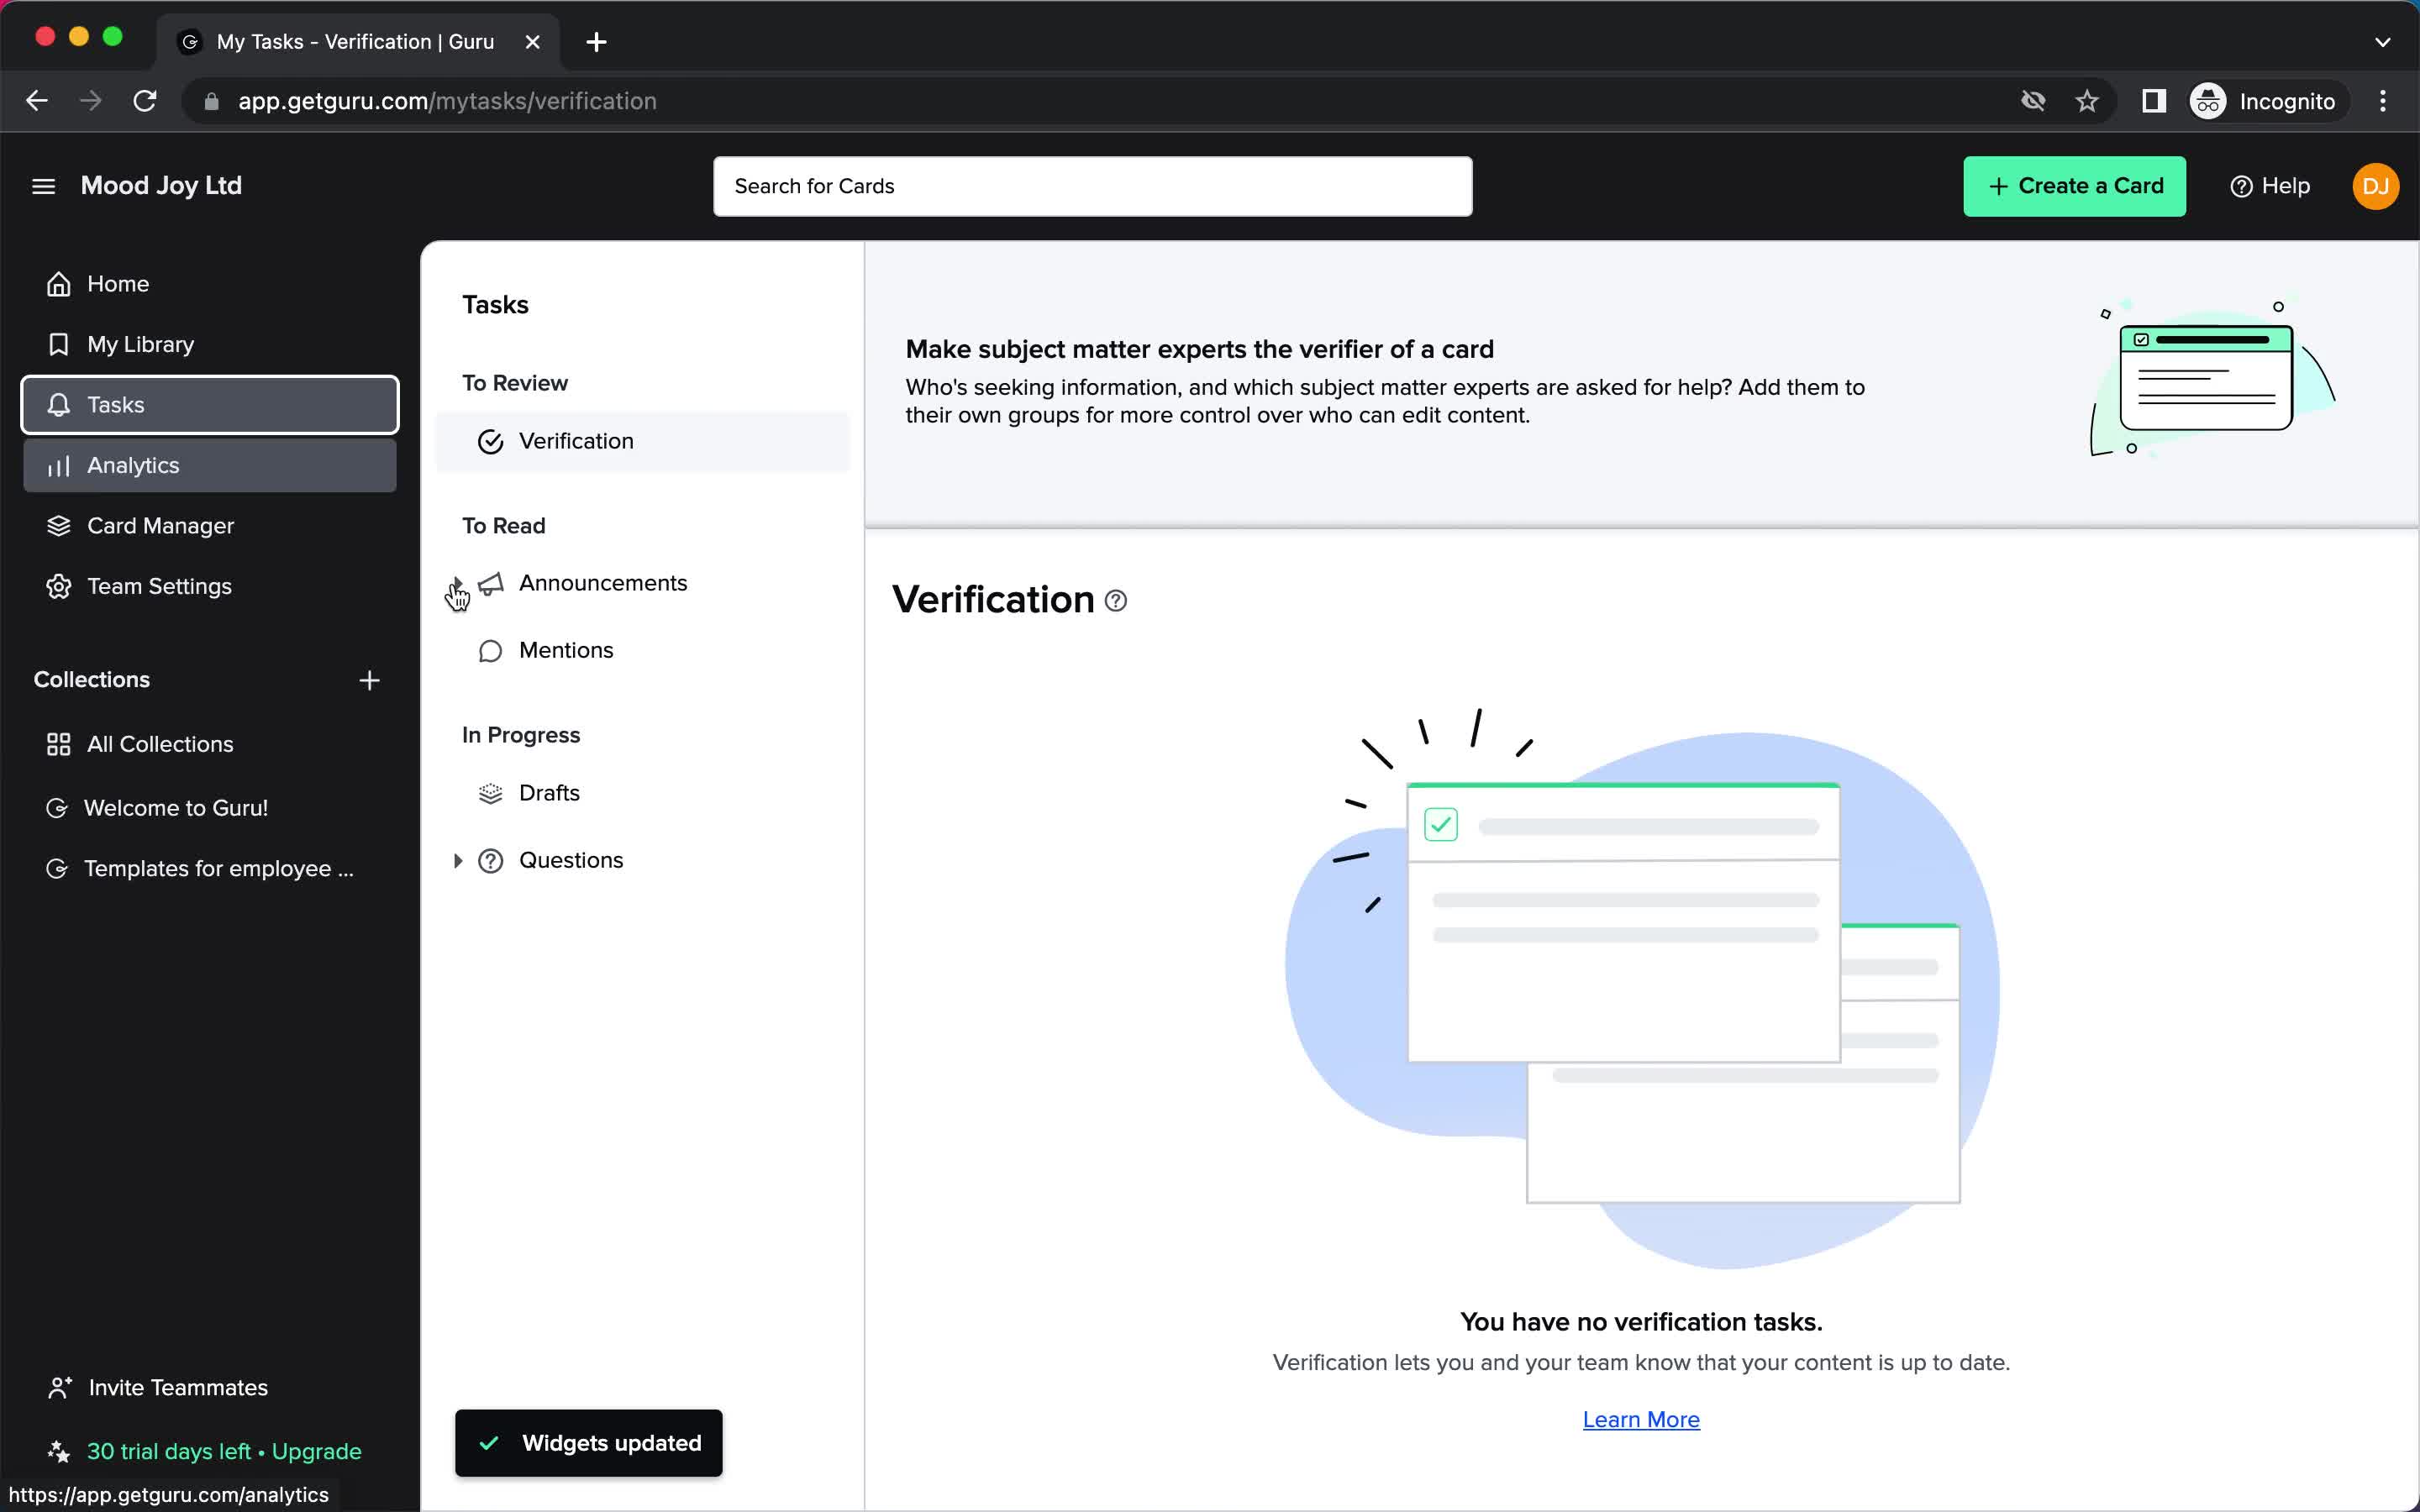Expand the All Collections item
Viewport: 2420px width, 1512px height.
(x=160, y=743)
